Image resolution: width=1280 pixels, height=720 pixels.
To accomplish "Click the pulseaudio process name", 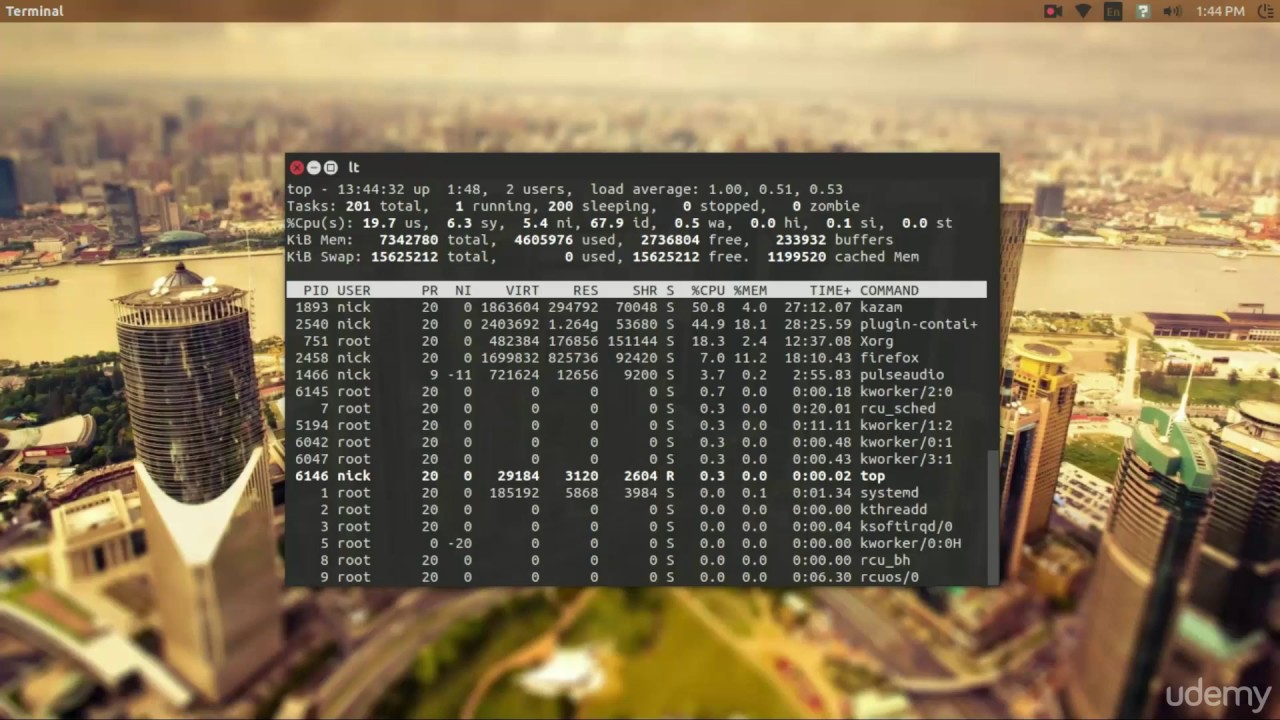I will pos(902,375).
